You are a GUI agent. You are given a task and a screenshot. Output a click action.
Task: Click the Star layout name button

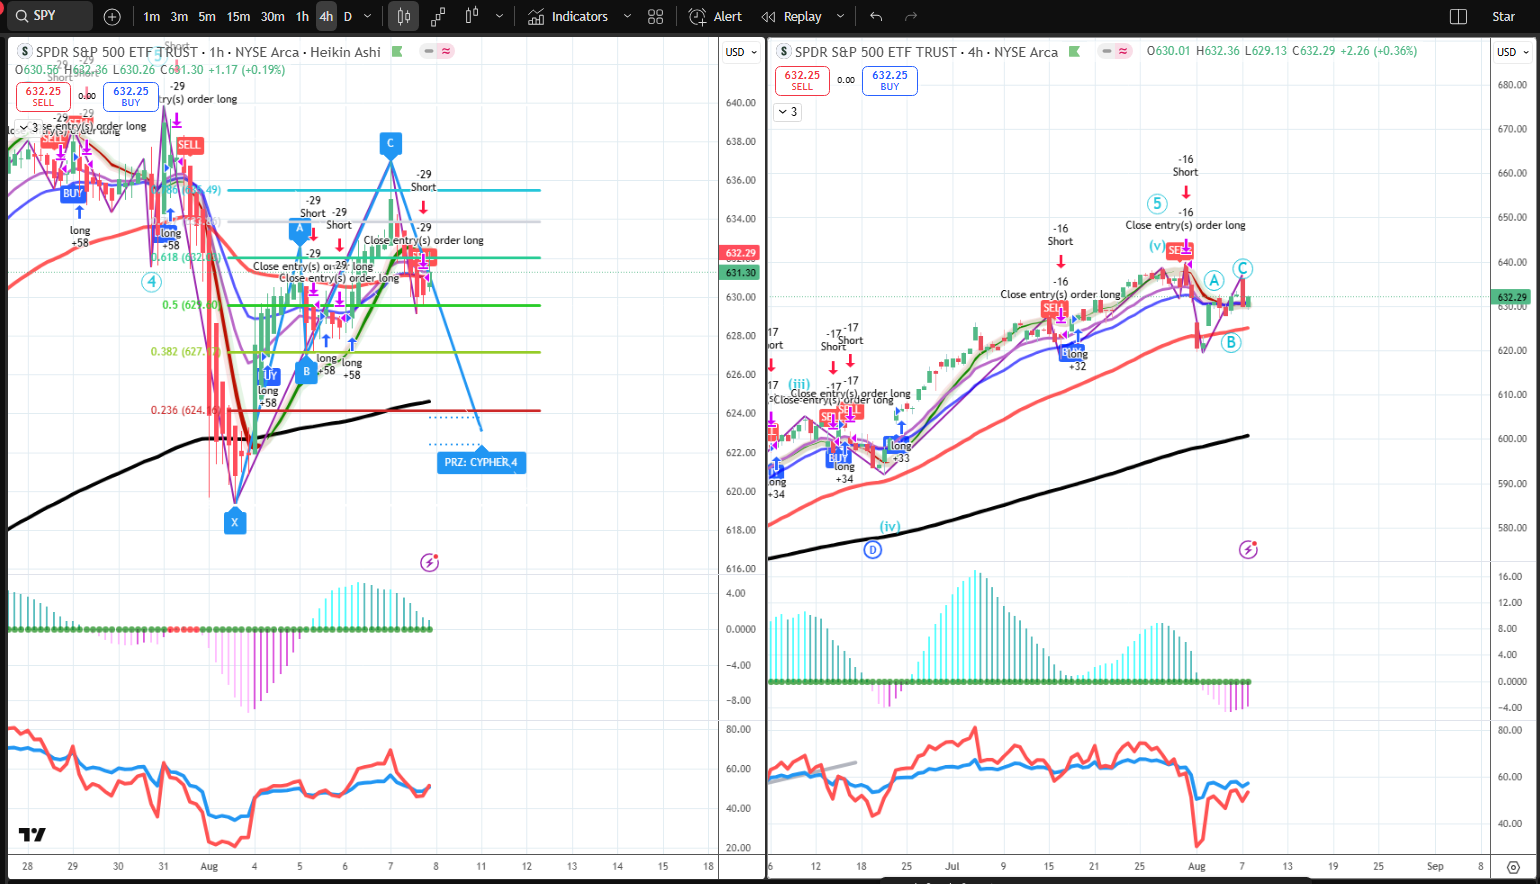tap(1503, 16)
